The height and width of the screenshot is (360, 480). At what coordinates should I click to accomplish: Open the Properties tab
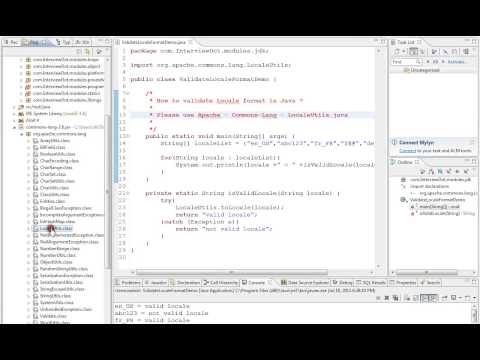(403, 283)
